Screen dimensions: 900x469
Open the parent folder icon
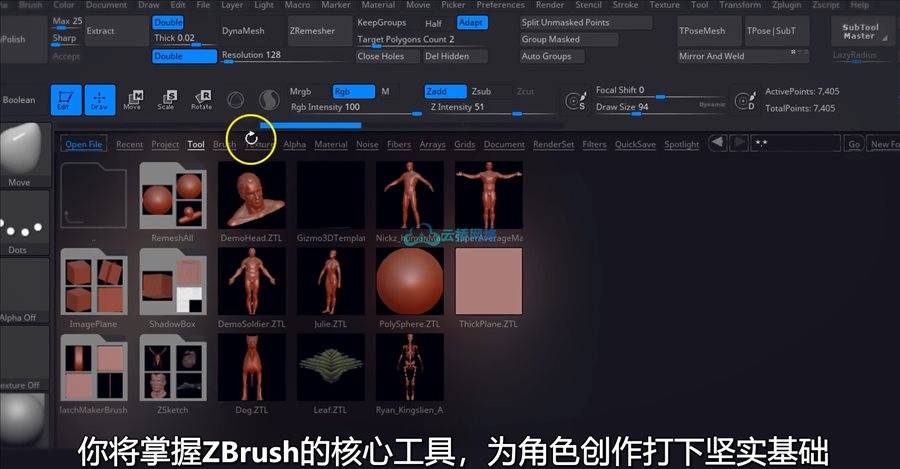(x=94, y=196)
